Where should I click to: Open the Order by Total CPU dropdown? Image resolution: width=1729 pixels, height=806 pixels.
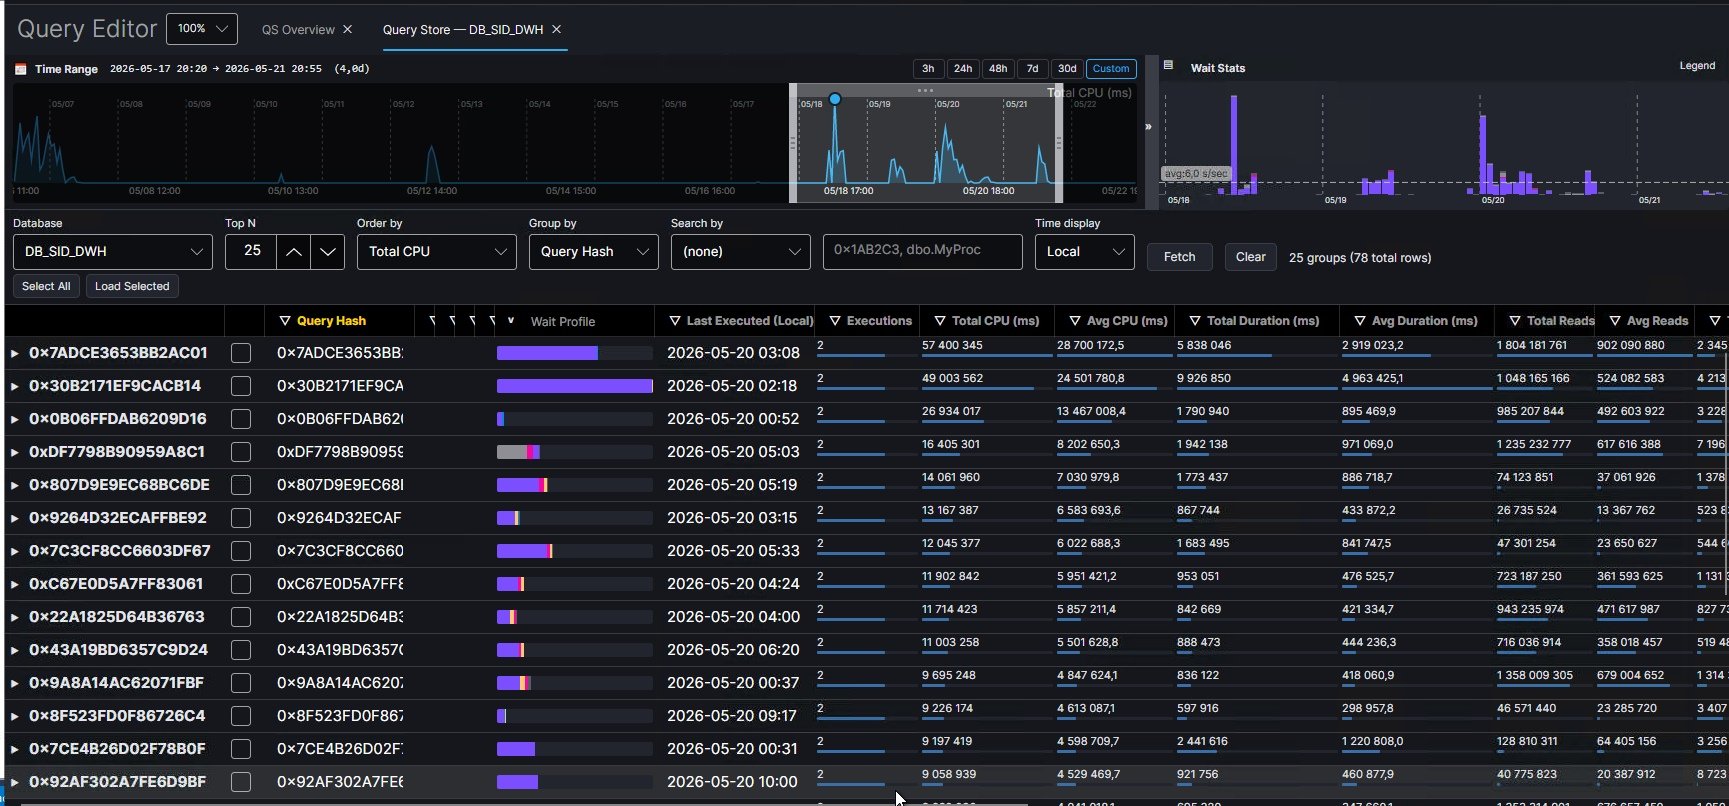click(437, 252)
